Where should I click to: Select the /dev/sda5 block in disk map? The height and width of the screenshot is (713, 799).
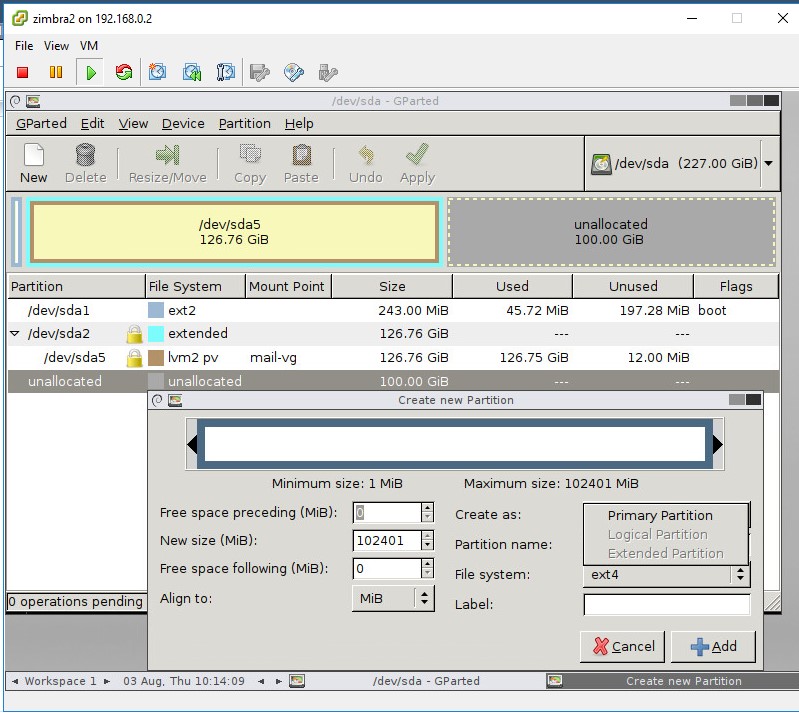(234, 232)
